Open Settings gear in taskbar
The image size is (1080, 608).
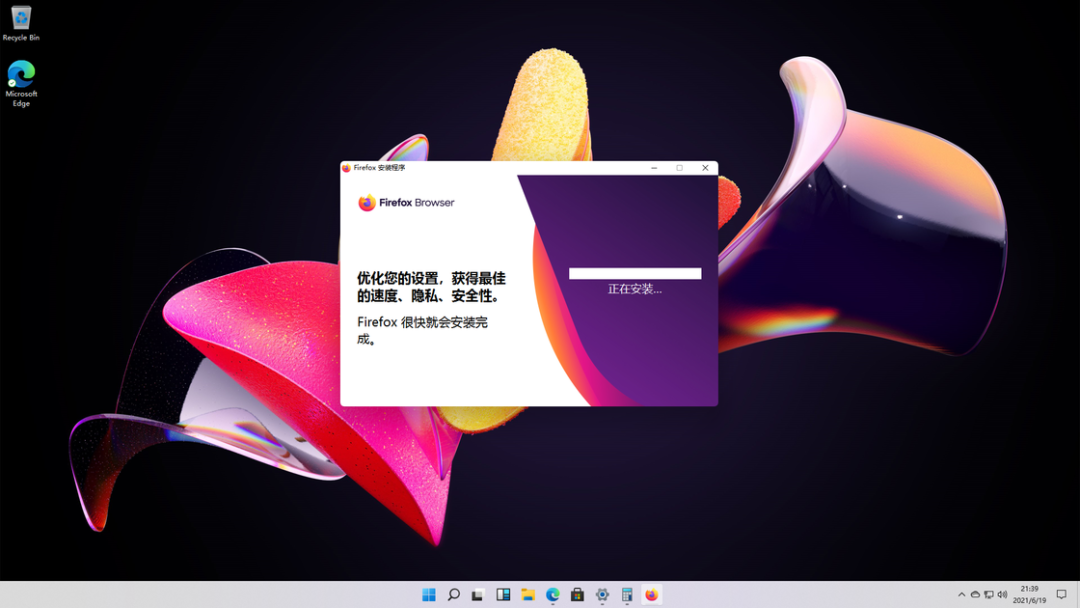pos(602,594)
